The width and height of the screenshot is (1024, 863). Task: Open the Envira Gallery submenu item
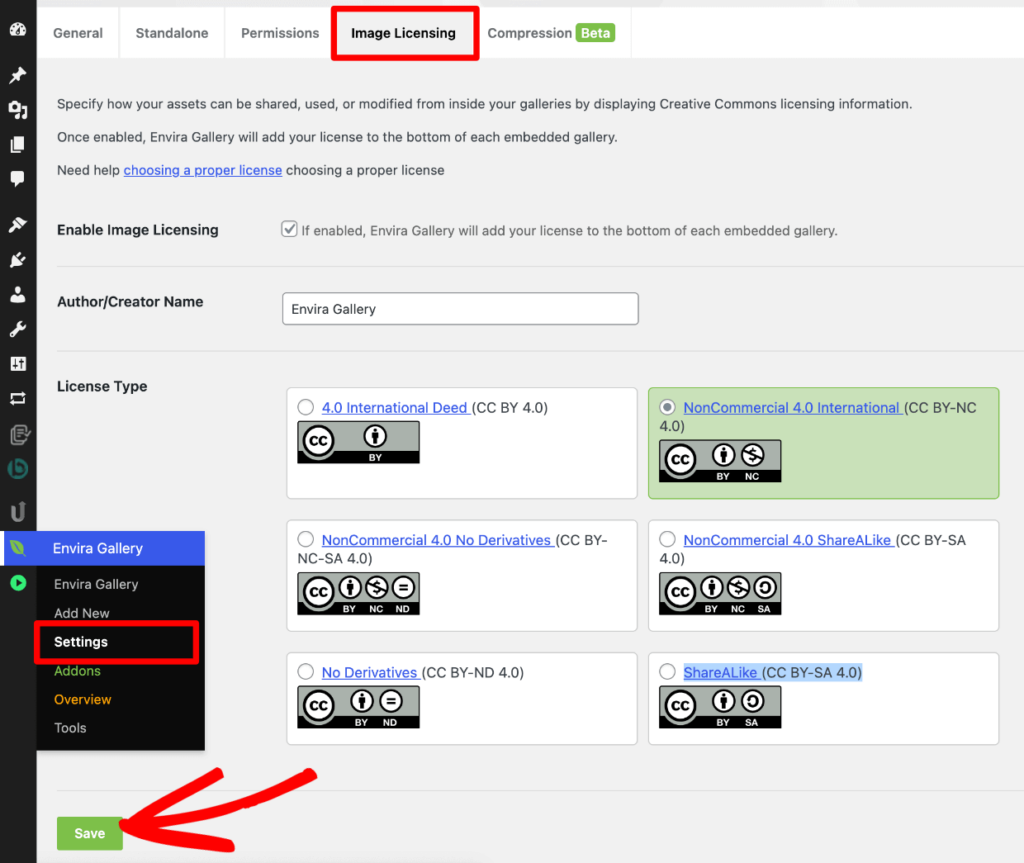(x=96, y=584)
